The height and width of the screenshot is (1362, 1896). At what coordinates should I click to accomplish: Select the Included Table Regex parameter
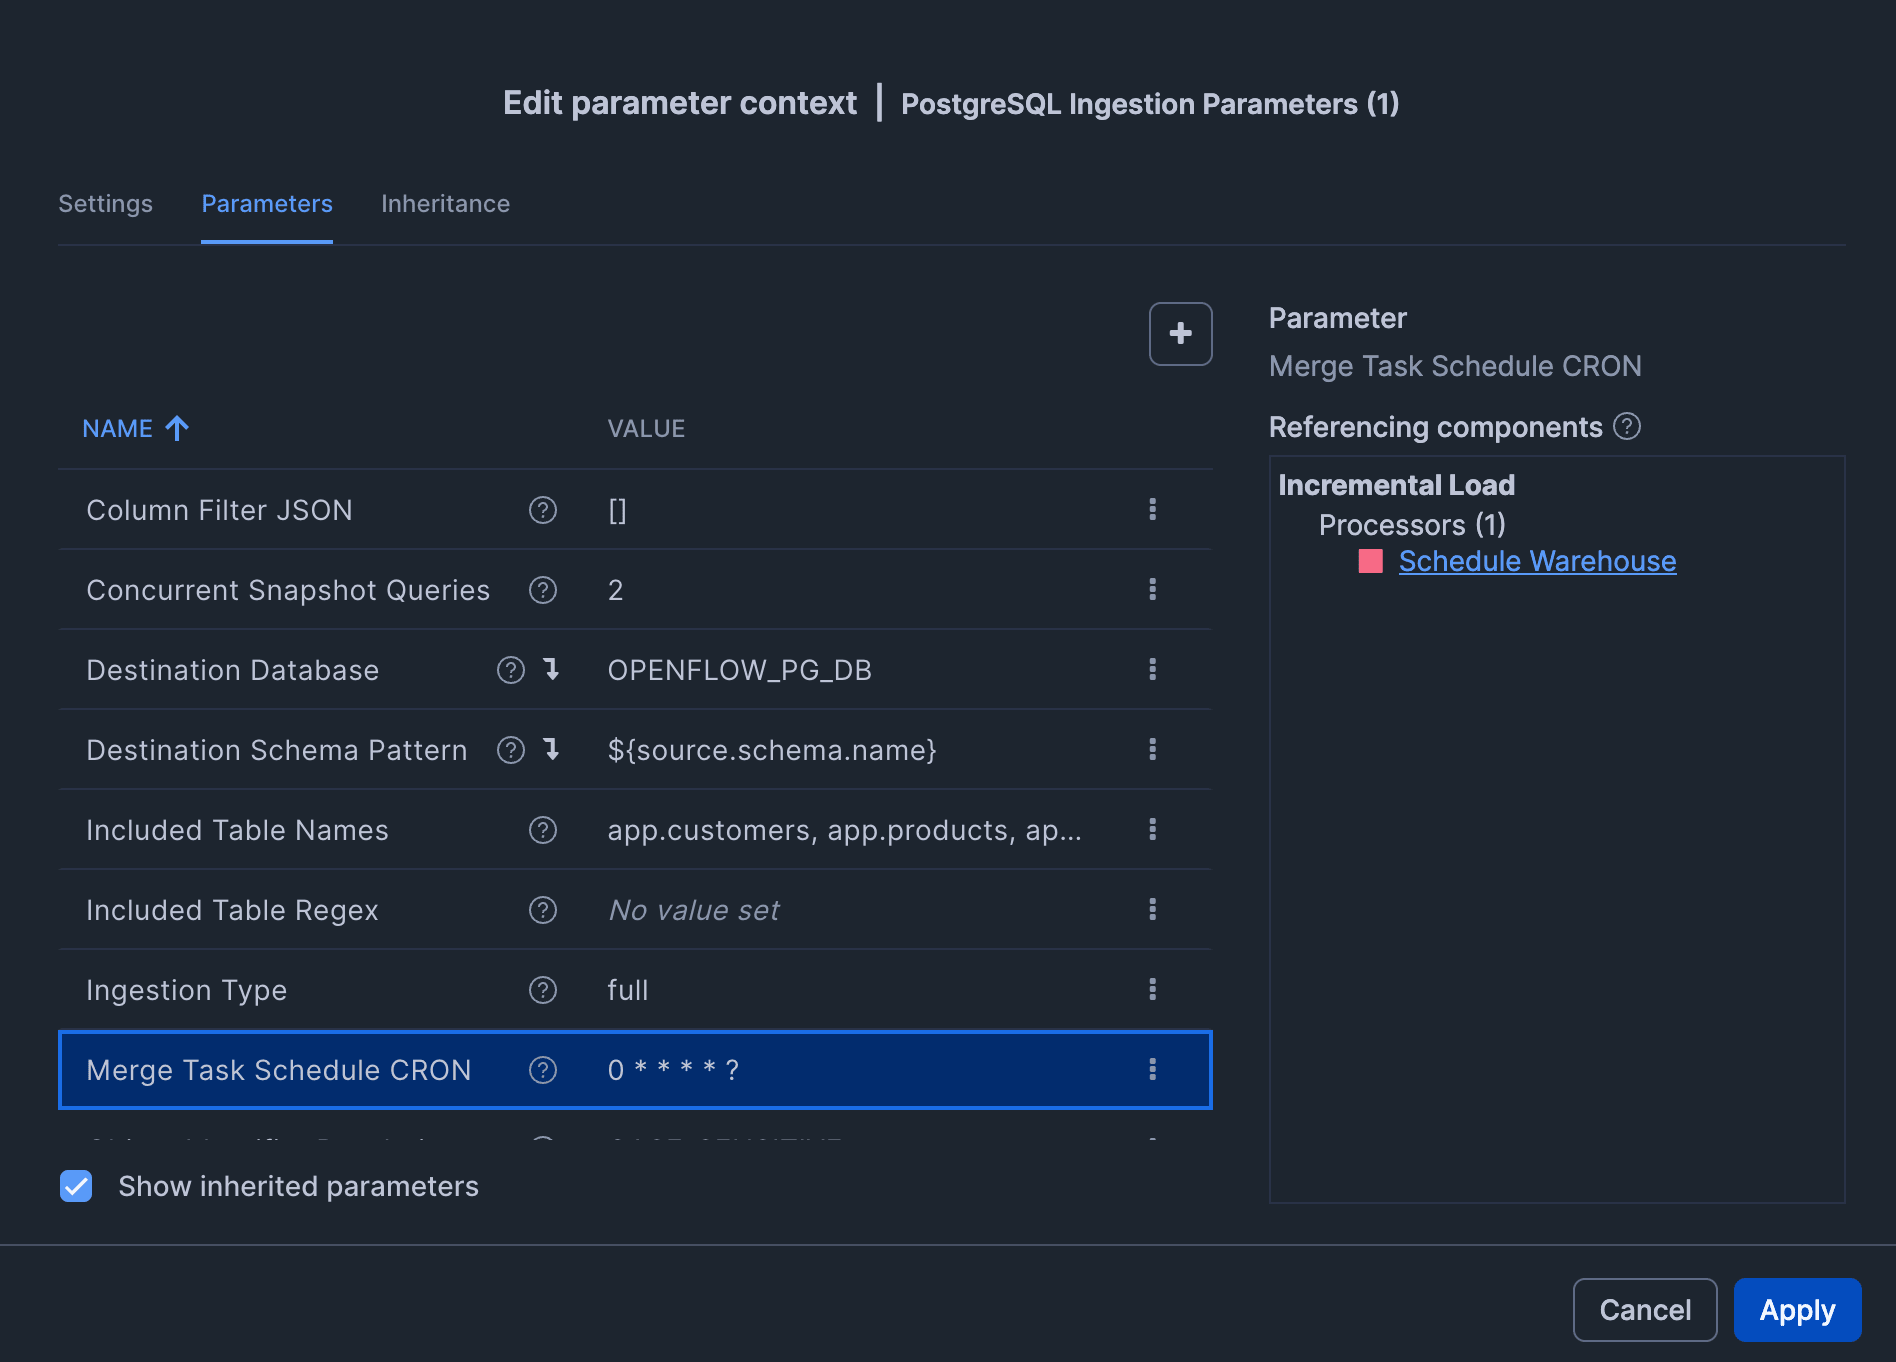pos(232,910)
